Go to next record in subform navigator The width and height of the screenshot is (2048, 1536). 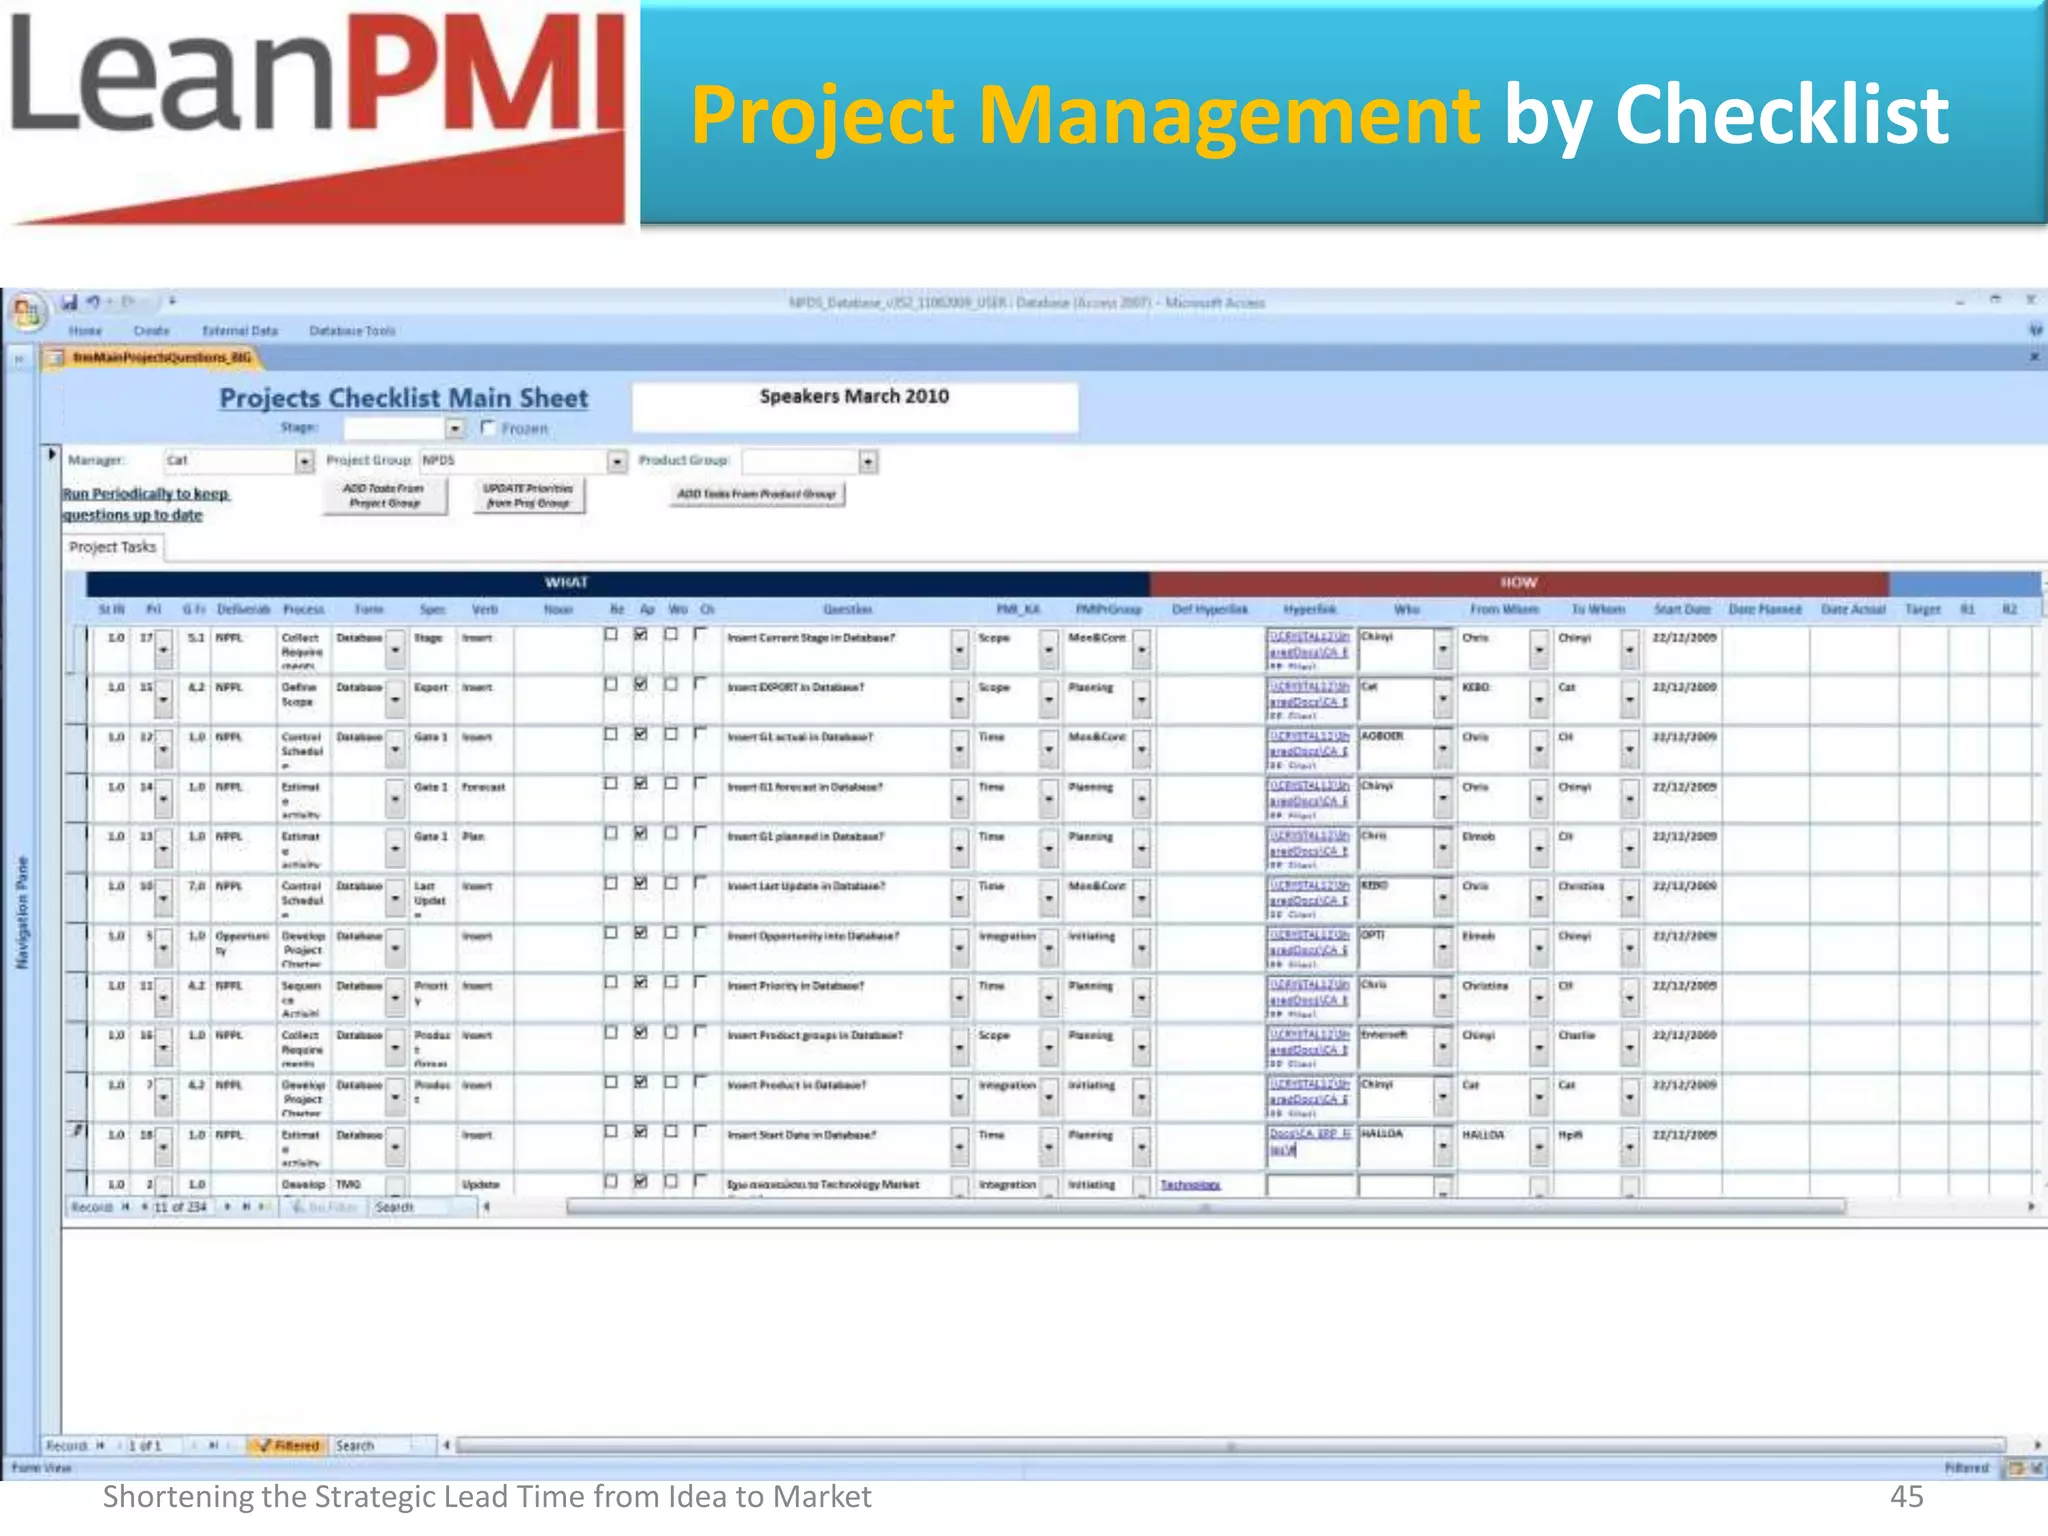click(228, 1207)
